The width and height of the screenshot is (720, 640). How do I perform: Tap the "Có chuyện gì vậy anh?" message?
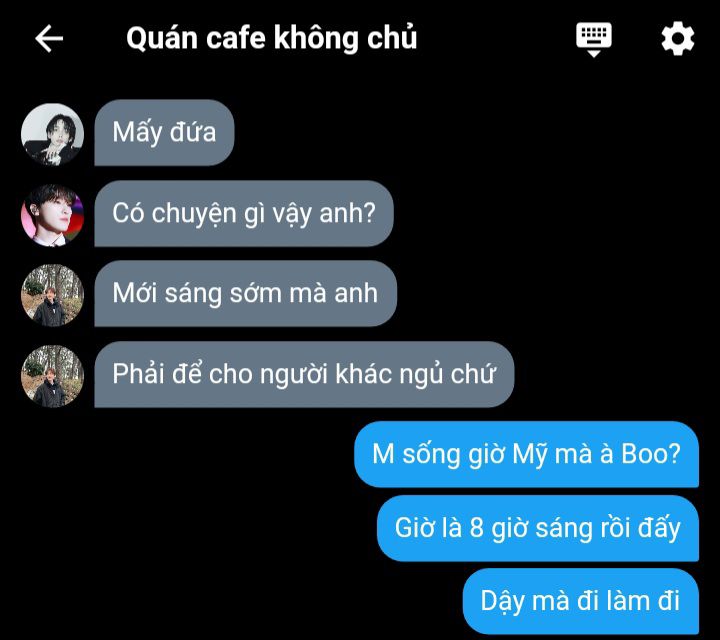click(x=244, y=213)
